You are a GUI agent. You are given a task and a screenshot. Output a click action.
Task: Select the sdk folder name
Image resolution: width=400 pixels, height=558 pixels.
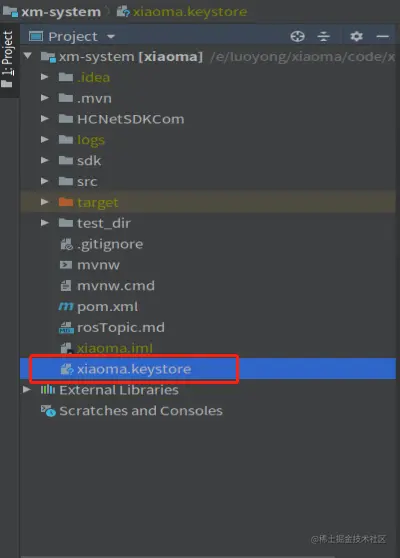[x=89, y=160]
